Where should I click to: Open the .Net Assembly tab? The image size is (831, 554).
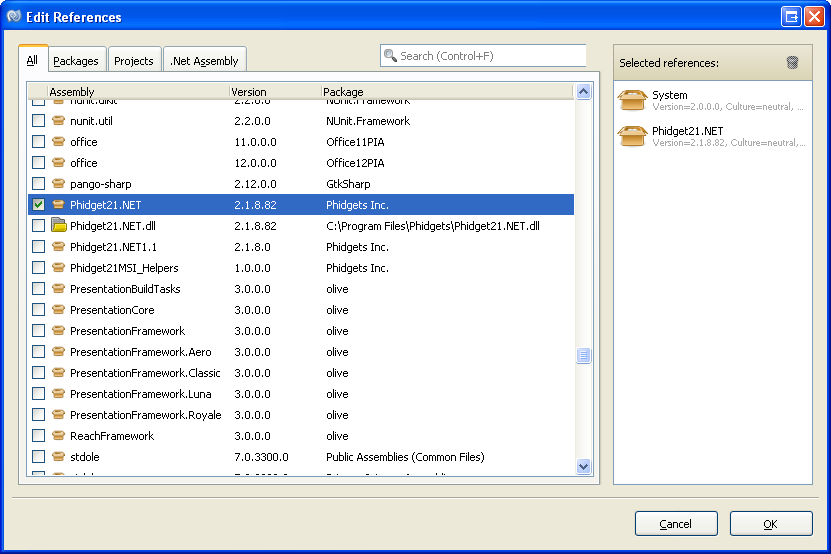point(205,60)
